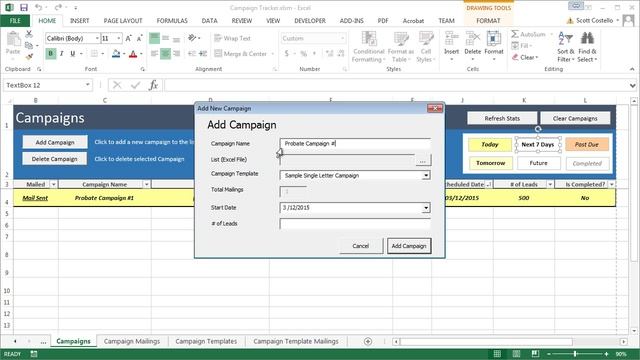Open the font size dropdown
The width and height of the screenshot is (640, 360).
[x=119, y=38]
